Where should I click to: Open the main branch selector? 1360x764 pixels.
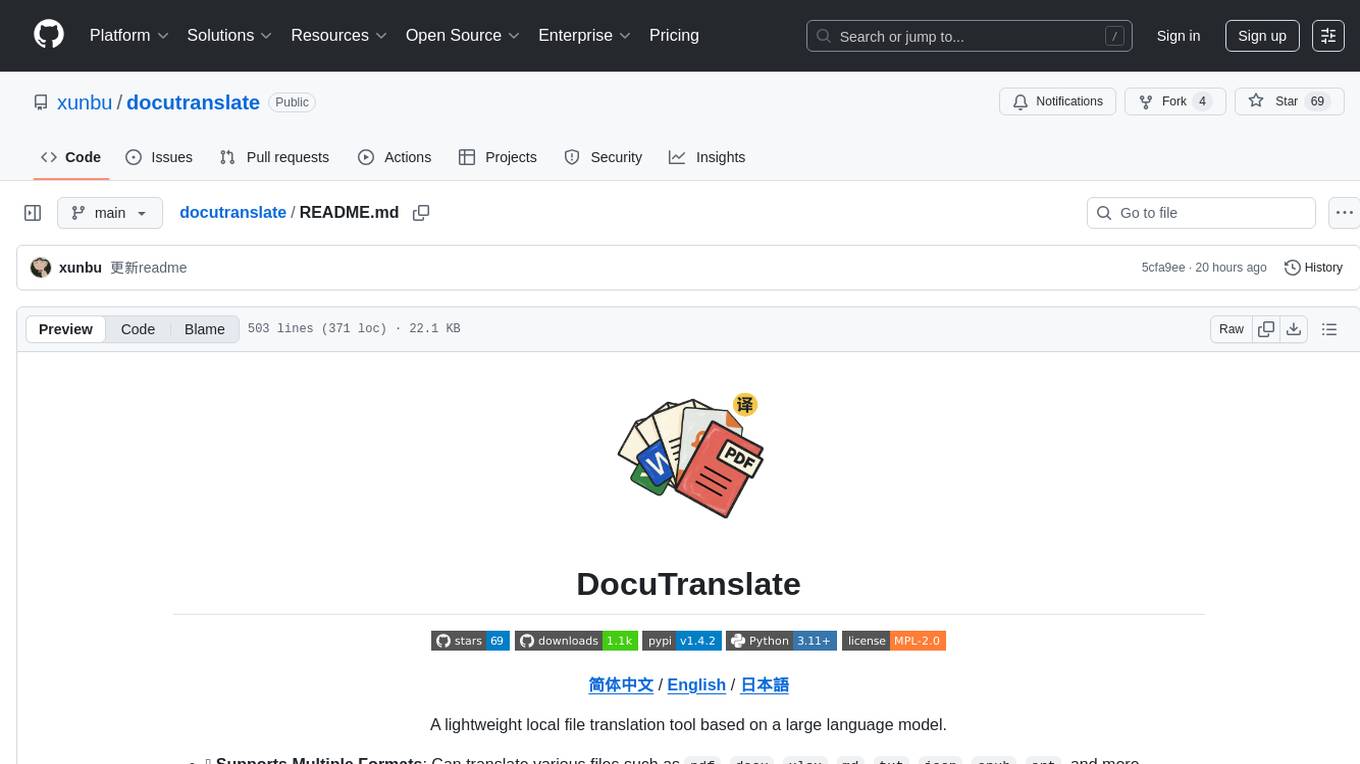[x=110, y=213]
